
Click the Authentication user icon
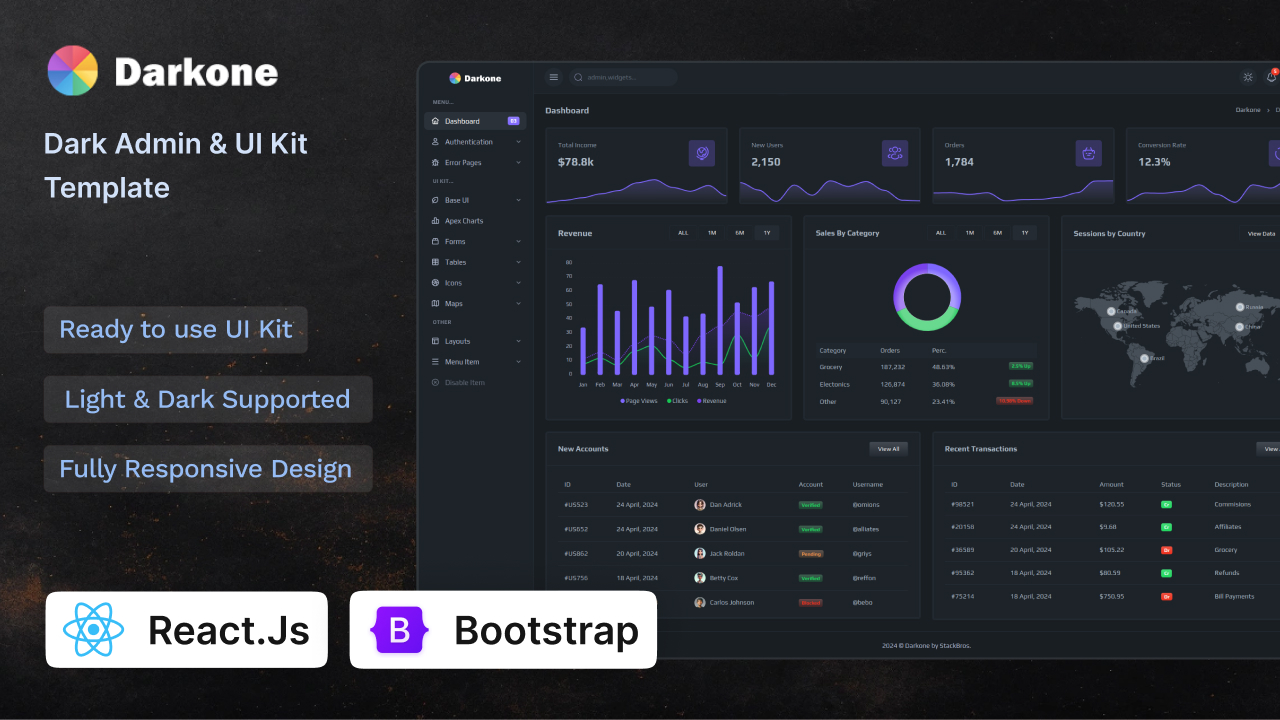pos(435,142)
